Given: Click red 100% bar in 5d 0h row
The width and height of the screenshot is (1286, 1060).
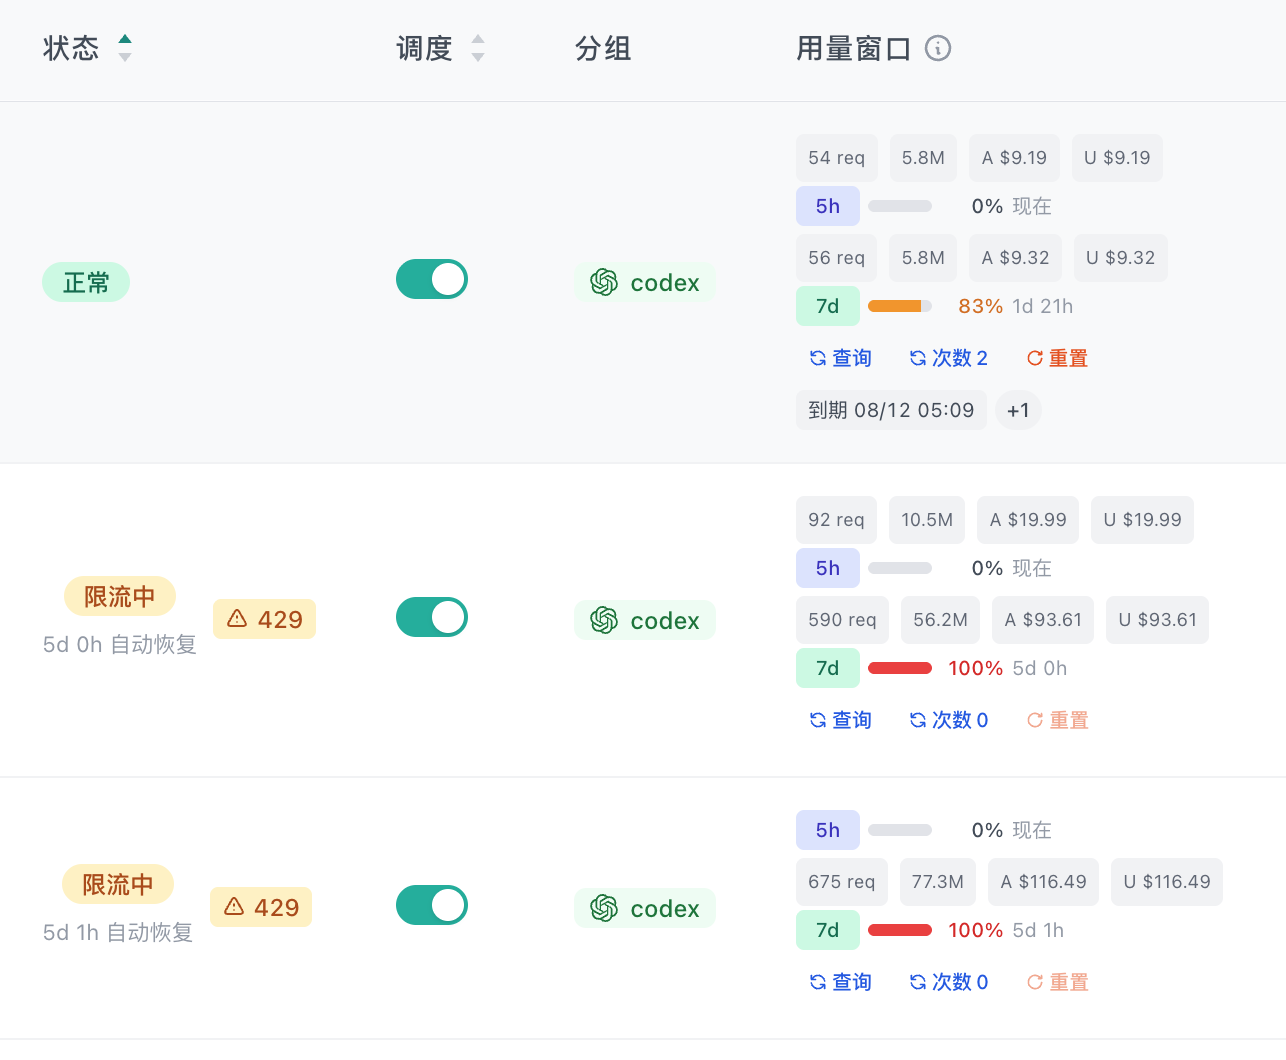Looking at the screenshot, I should pyautogui.click(x=900, y=668).
